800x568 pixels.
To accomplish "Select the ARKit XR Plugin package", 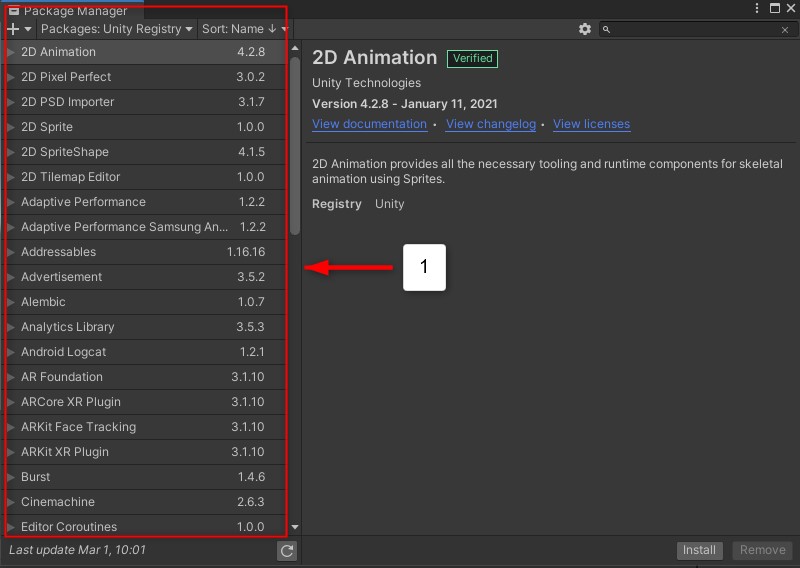I will [145, 452].
